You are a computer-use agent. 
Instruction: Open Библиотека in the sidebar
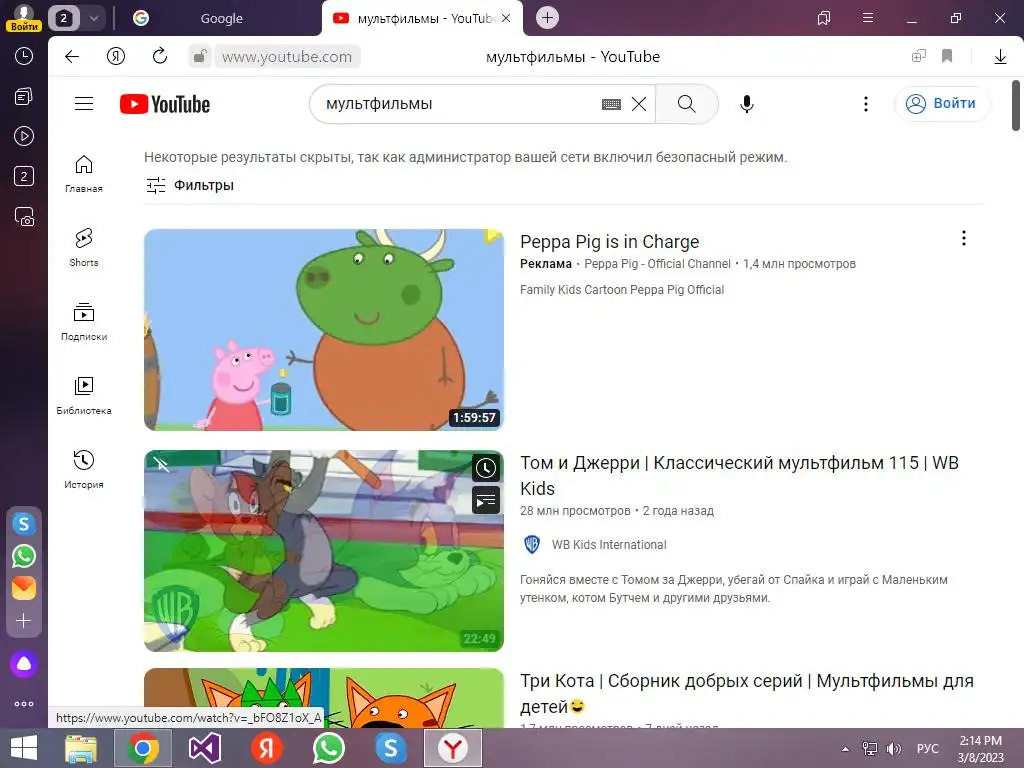pyautogui.click(x=84, y=396)
